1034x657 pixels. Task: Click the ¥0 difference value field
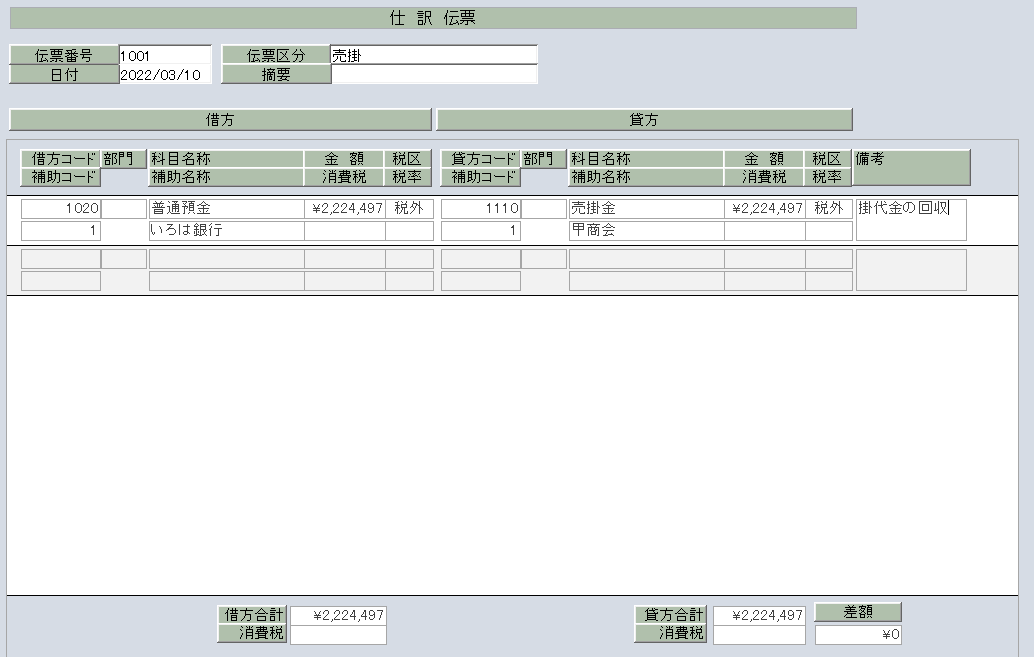coord(857,635)
